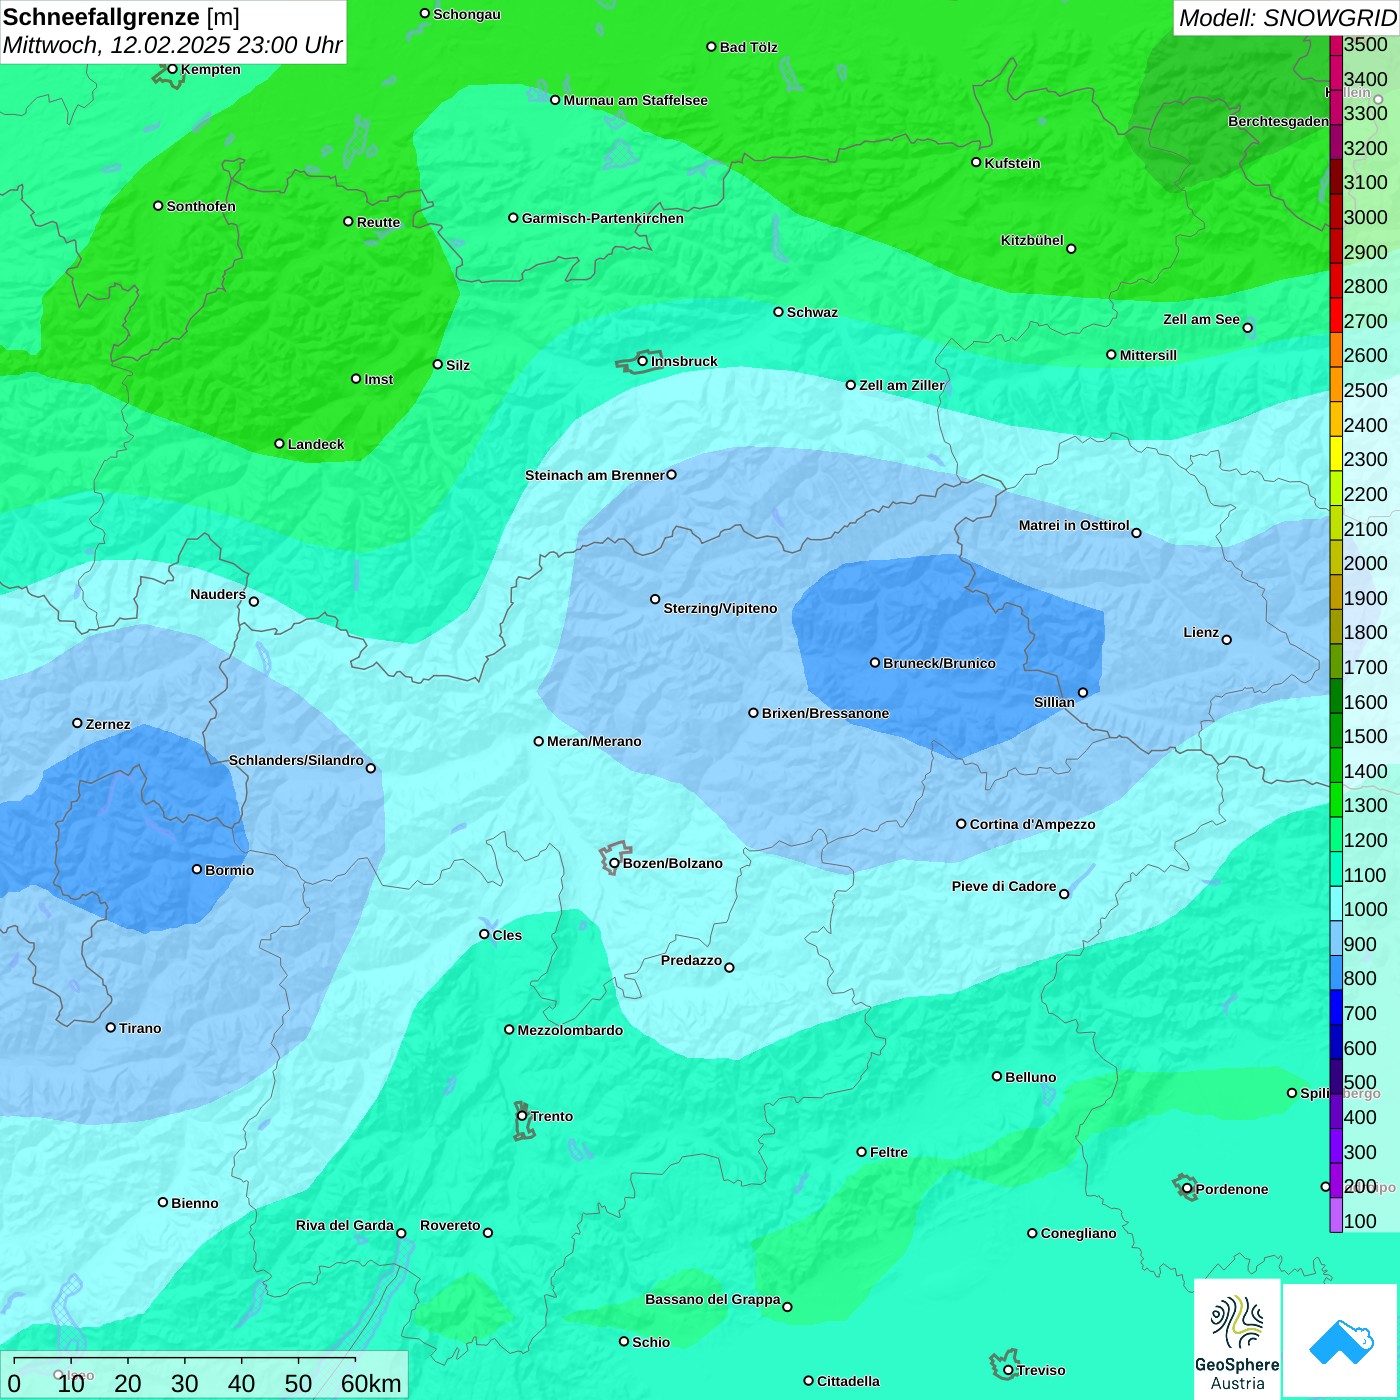Click the Meran/Merano label
Screen dimensions: 1400x1400
594,741
